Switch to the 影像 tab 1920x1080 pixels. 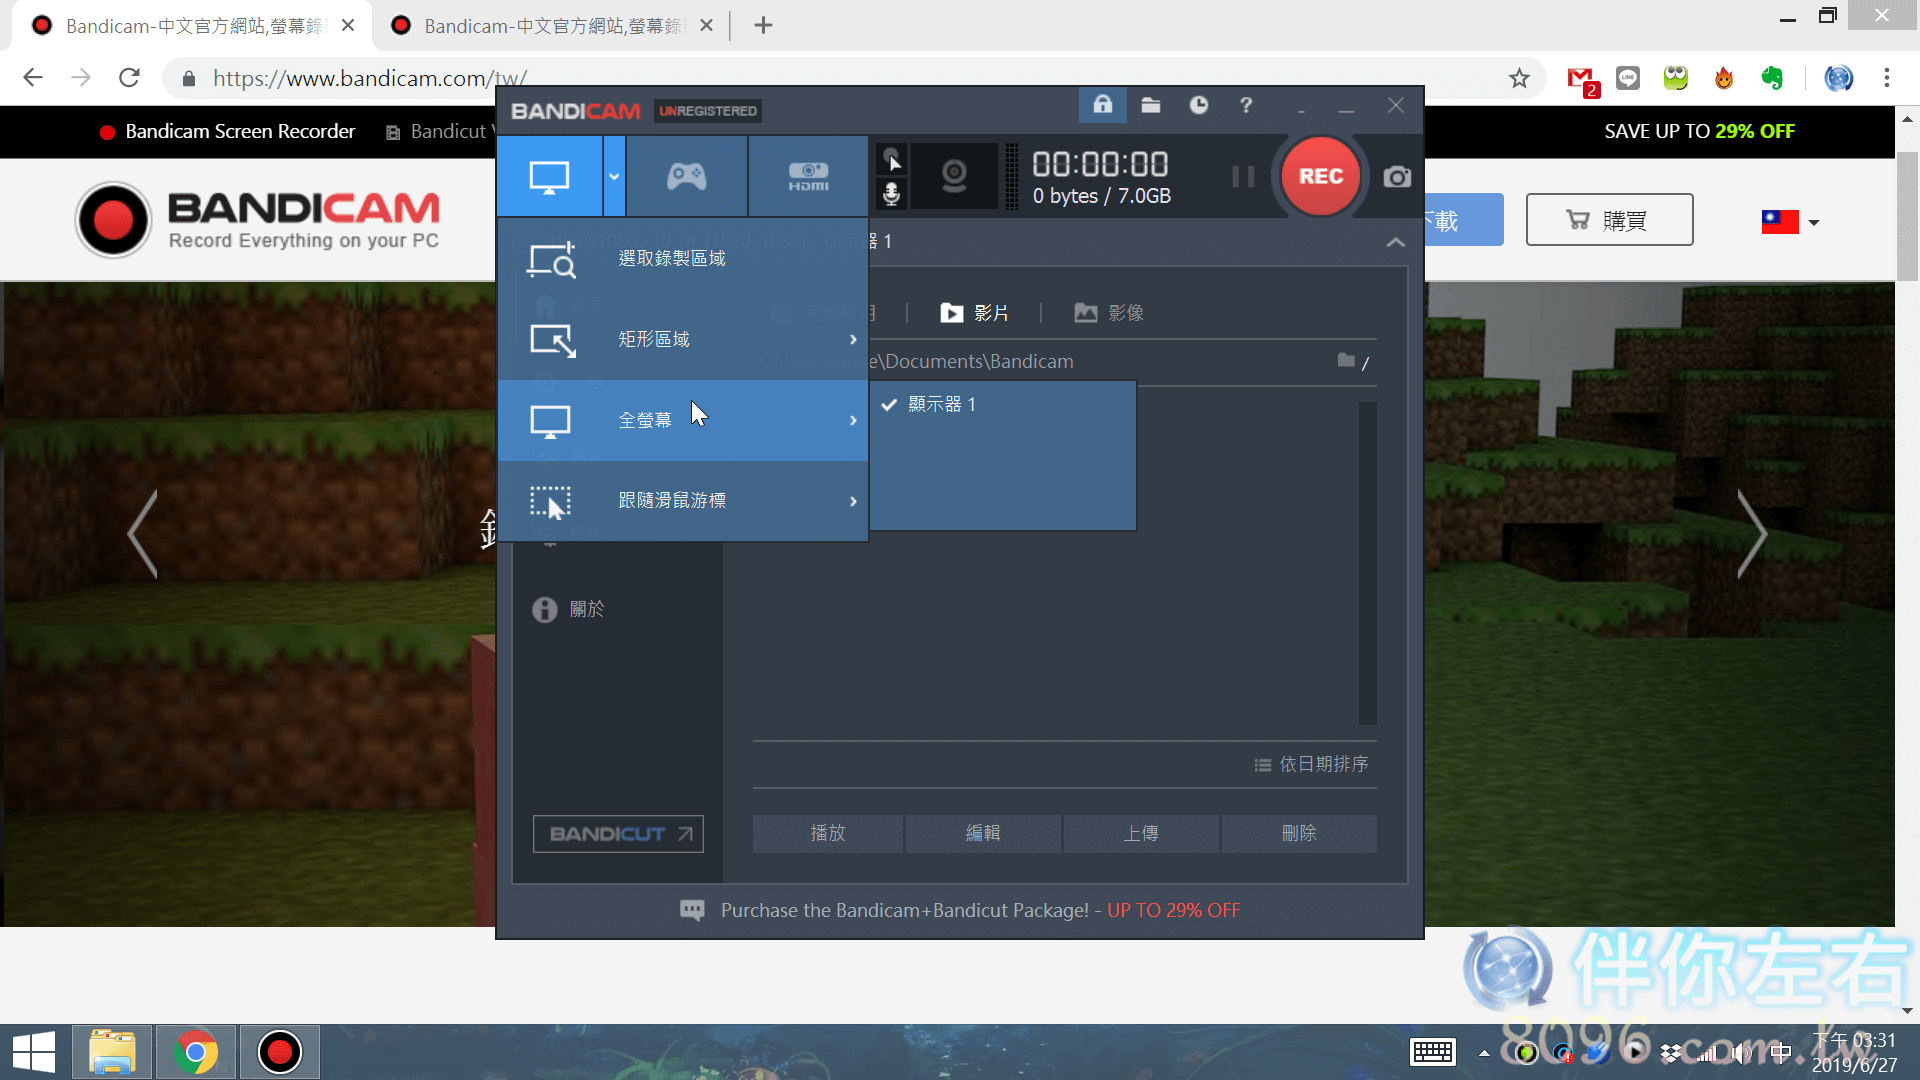point(1109,313)
